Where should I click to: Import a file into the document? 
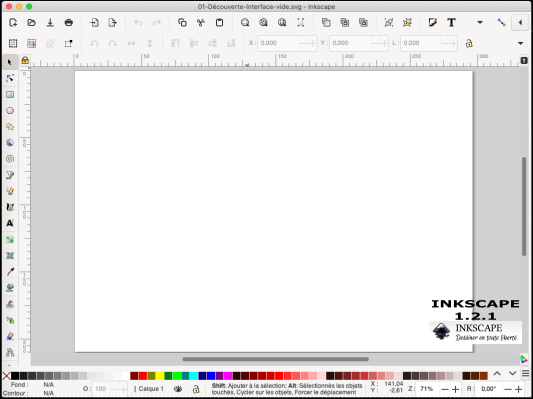(x=94, y=23)
